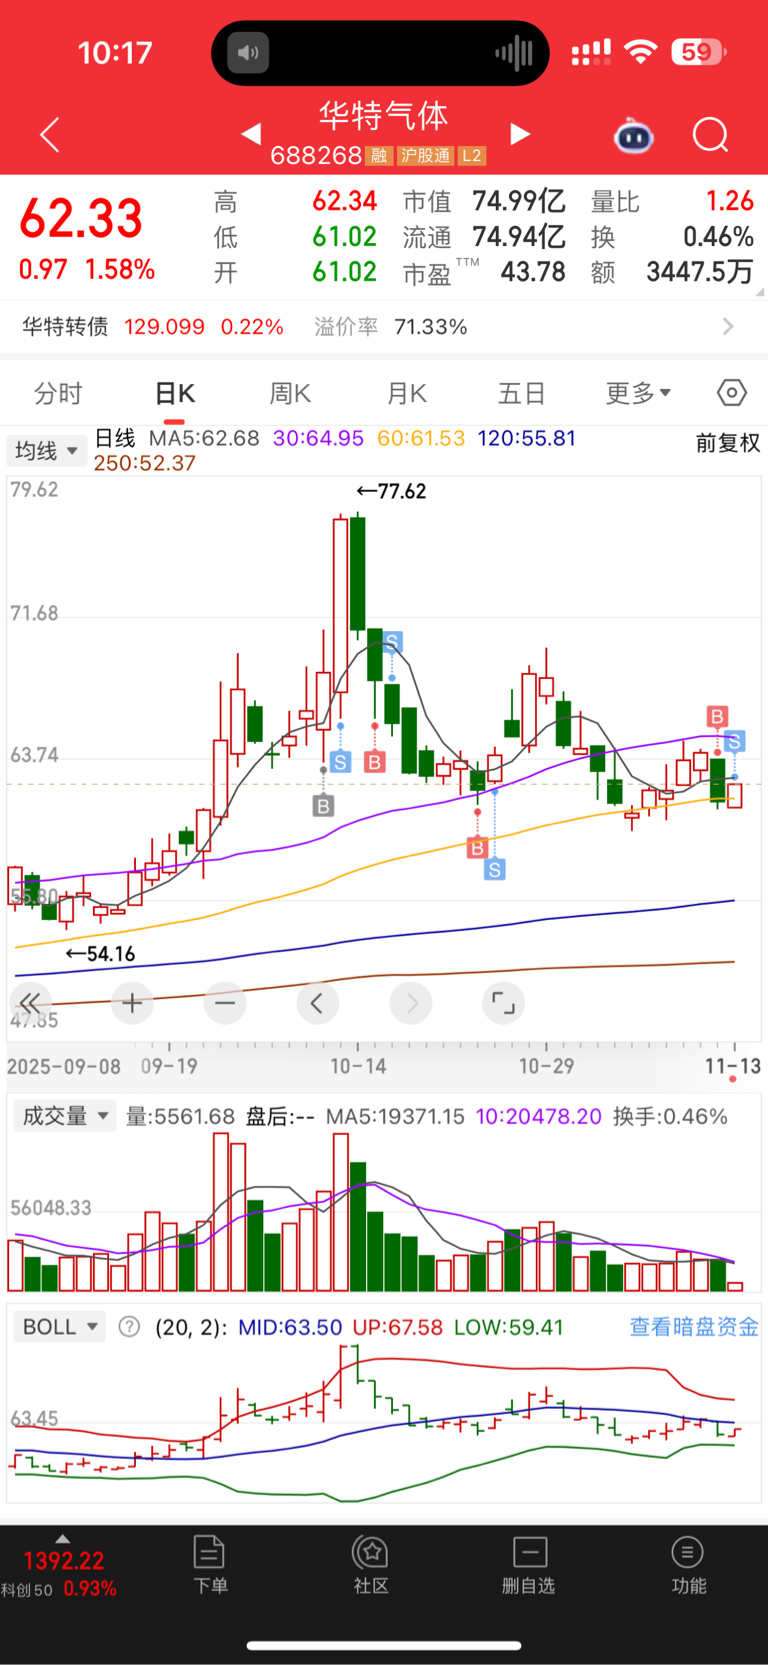The image size is (768, 1665).
Task: Tap the 11-13 date axis label
Action: (733, 1066)
